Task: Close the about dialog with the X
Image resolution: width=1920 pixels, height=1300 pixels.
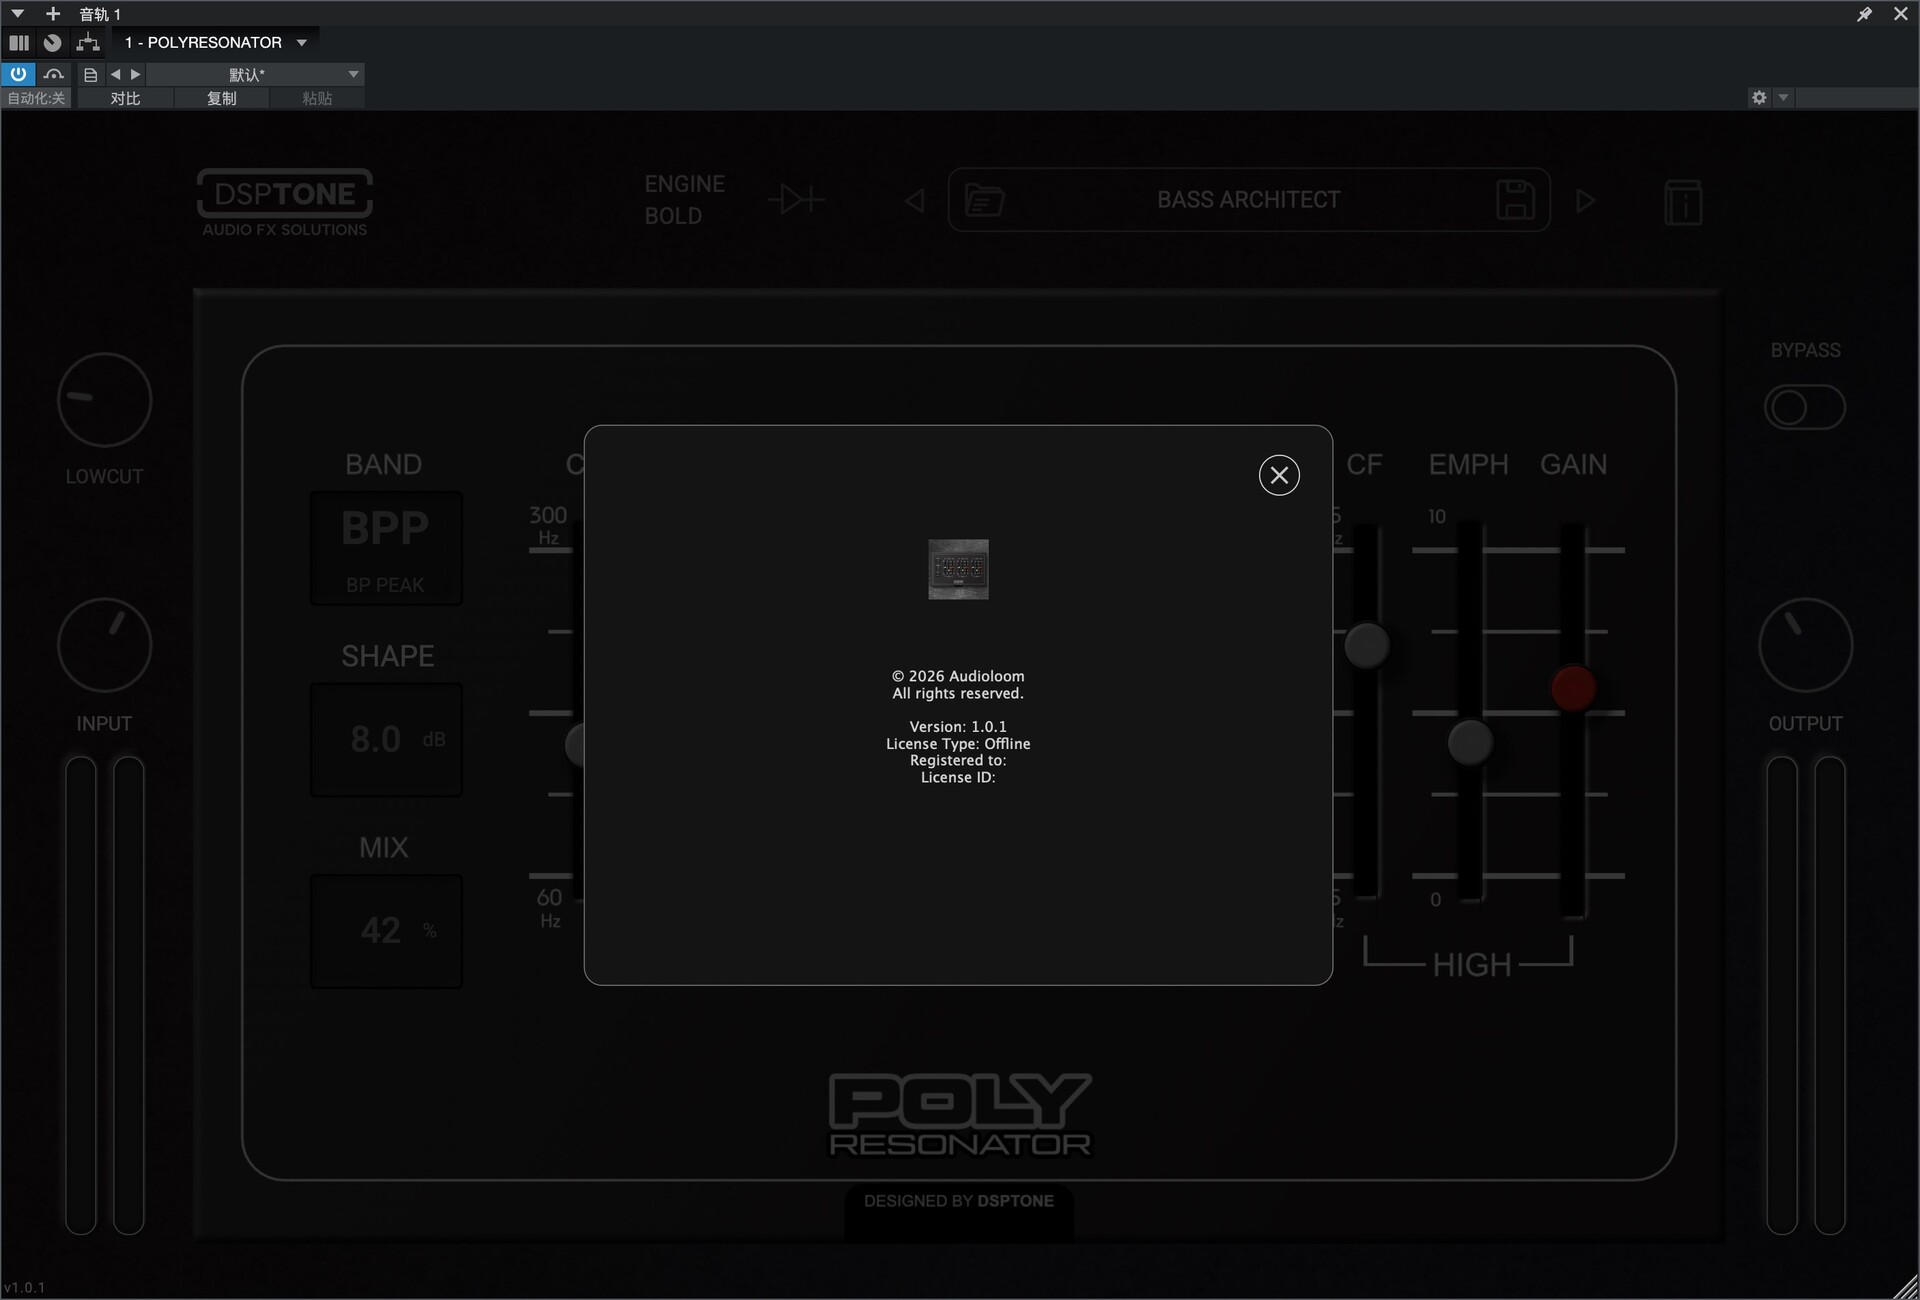Action: coord(1279,475)
